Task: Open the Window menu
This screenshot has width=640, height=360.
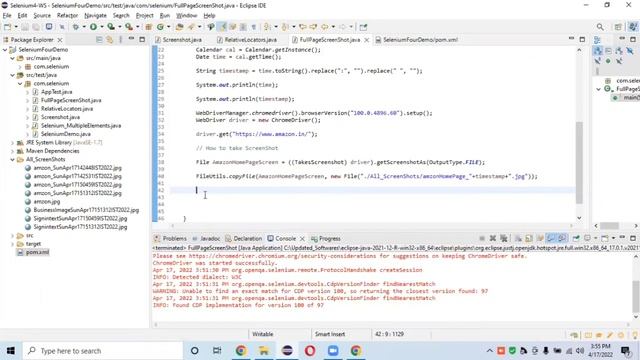Action: [x=187, y=16]
